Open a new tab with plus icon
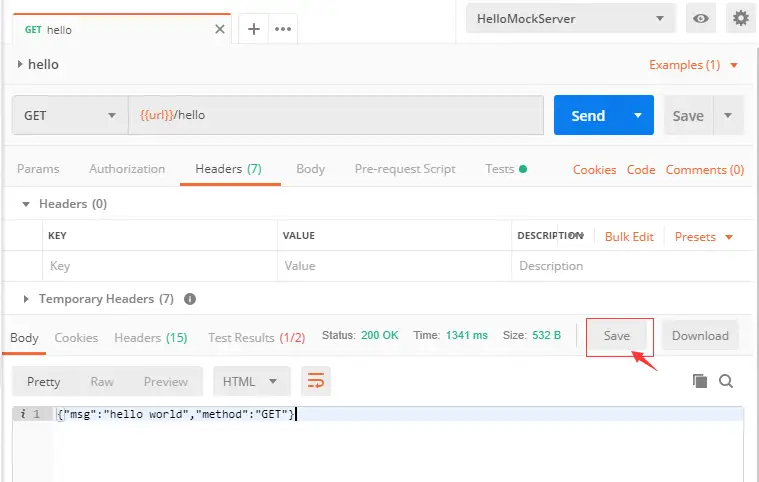Screen dimensions: 759x482 click(x=254, y=29)
